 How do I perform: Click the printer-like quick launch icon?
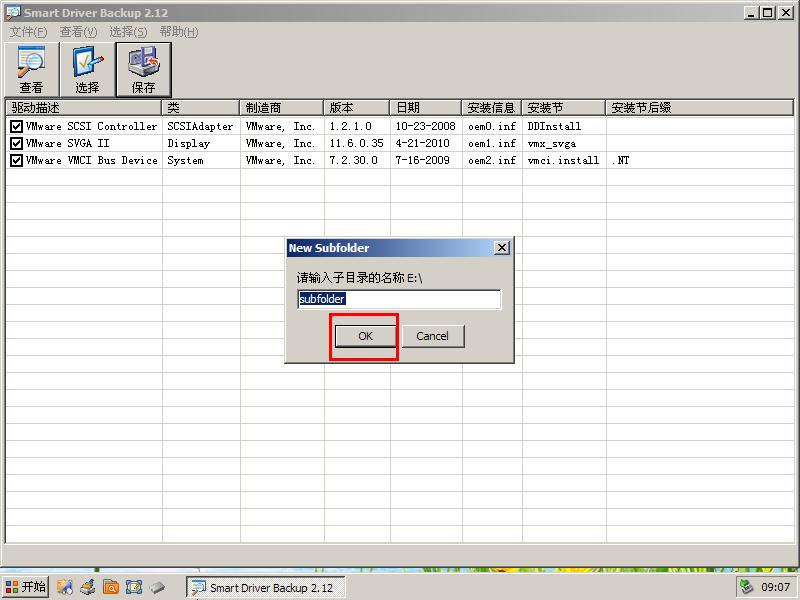point(88,587)
